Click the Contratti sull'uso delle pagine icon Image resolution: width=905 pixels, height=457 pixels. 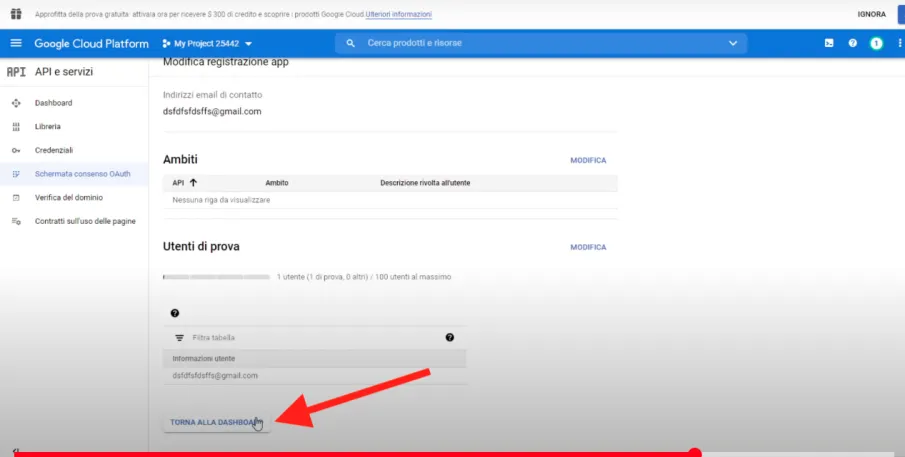click(x=16, y=221)
